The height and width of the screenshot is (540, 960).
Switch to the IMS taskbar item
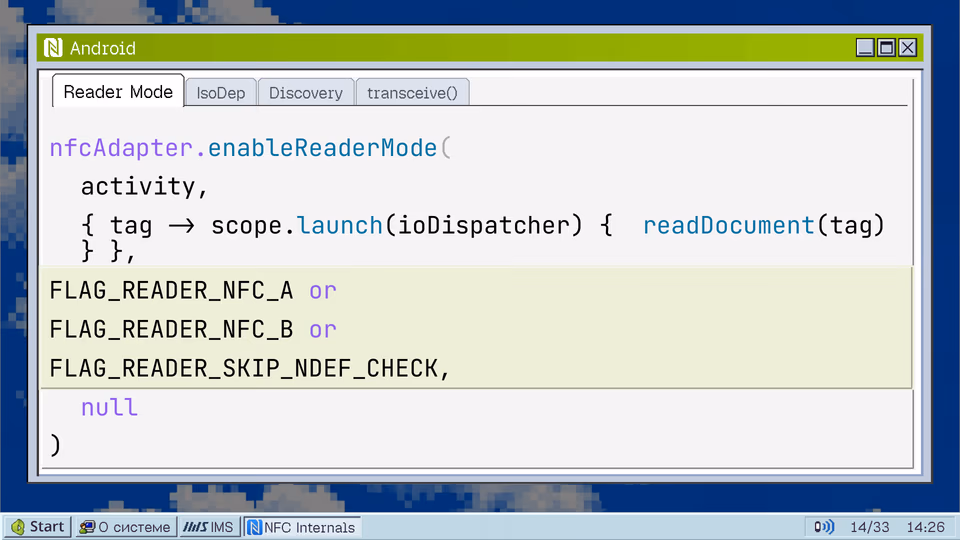tap(209, 527)
